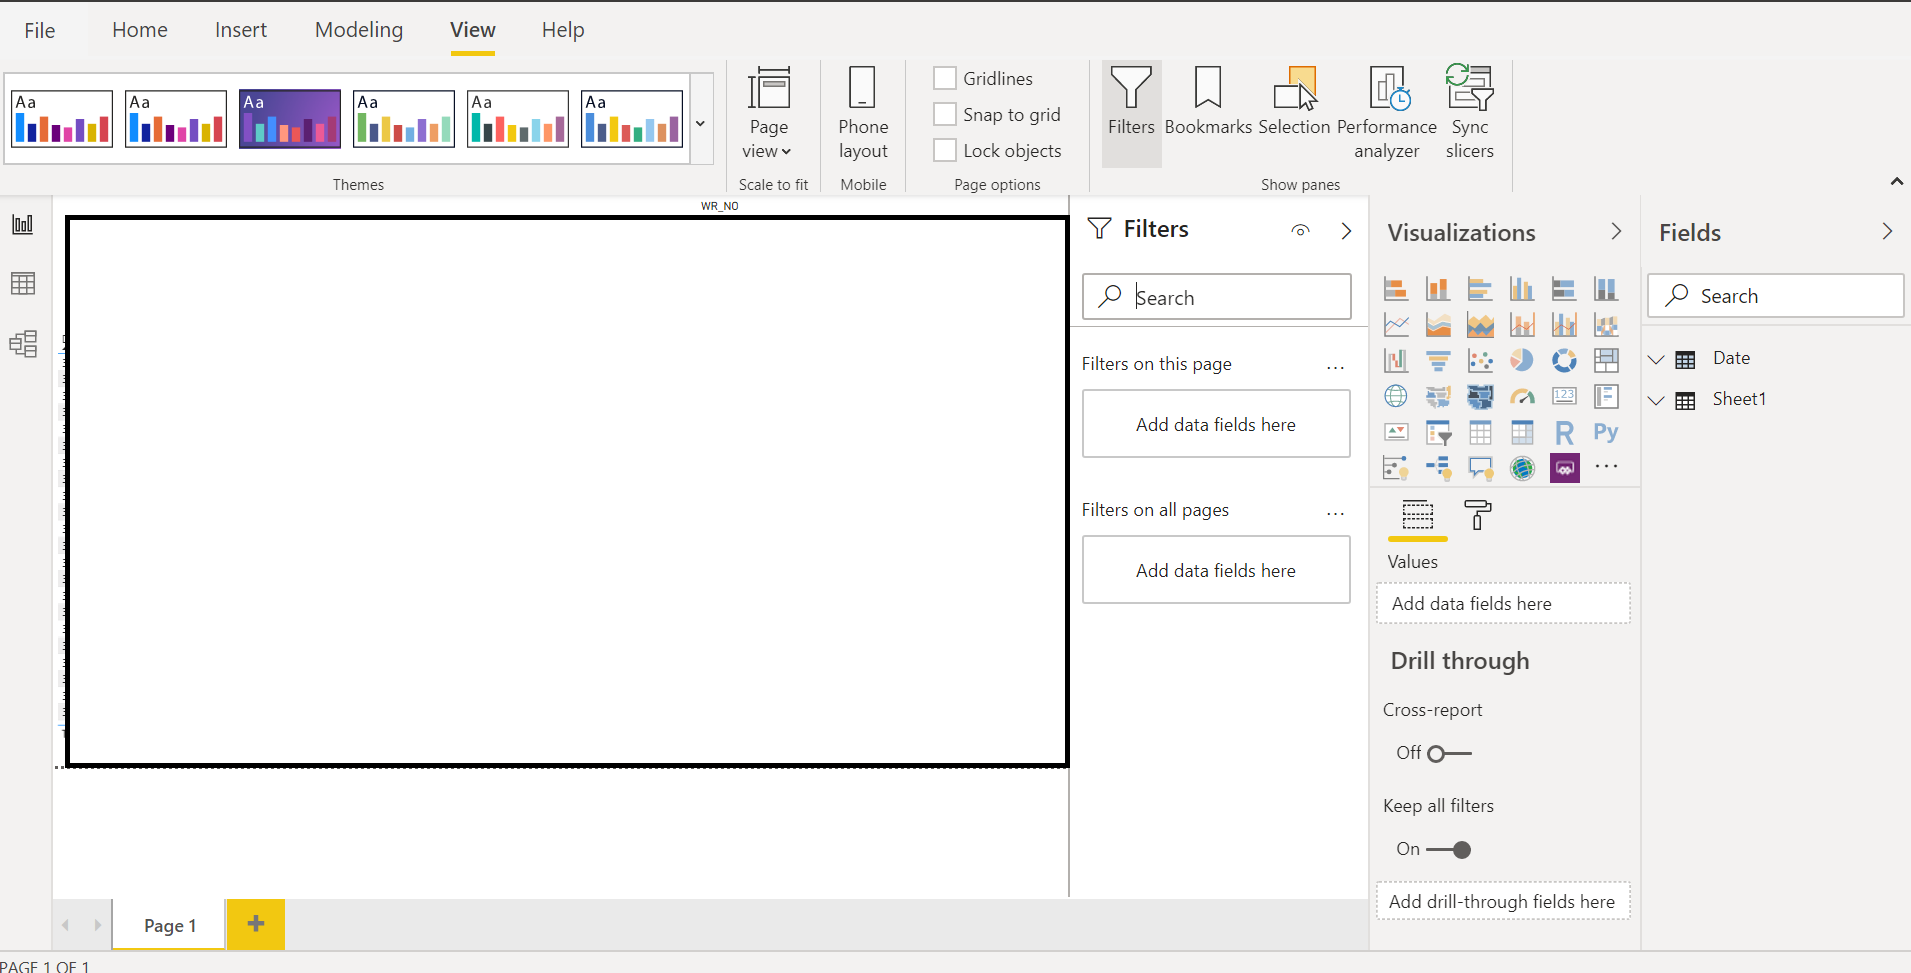Select the map globe visualization
Image resolution: width=1911 pixels, height=973 pixels.
[1396, 396]
